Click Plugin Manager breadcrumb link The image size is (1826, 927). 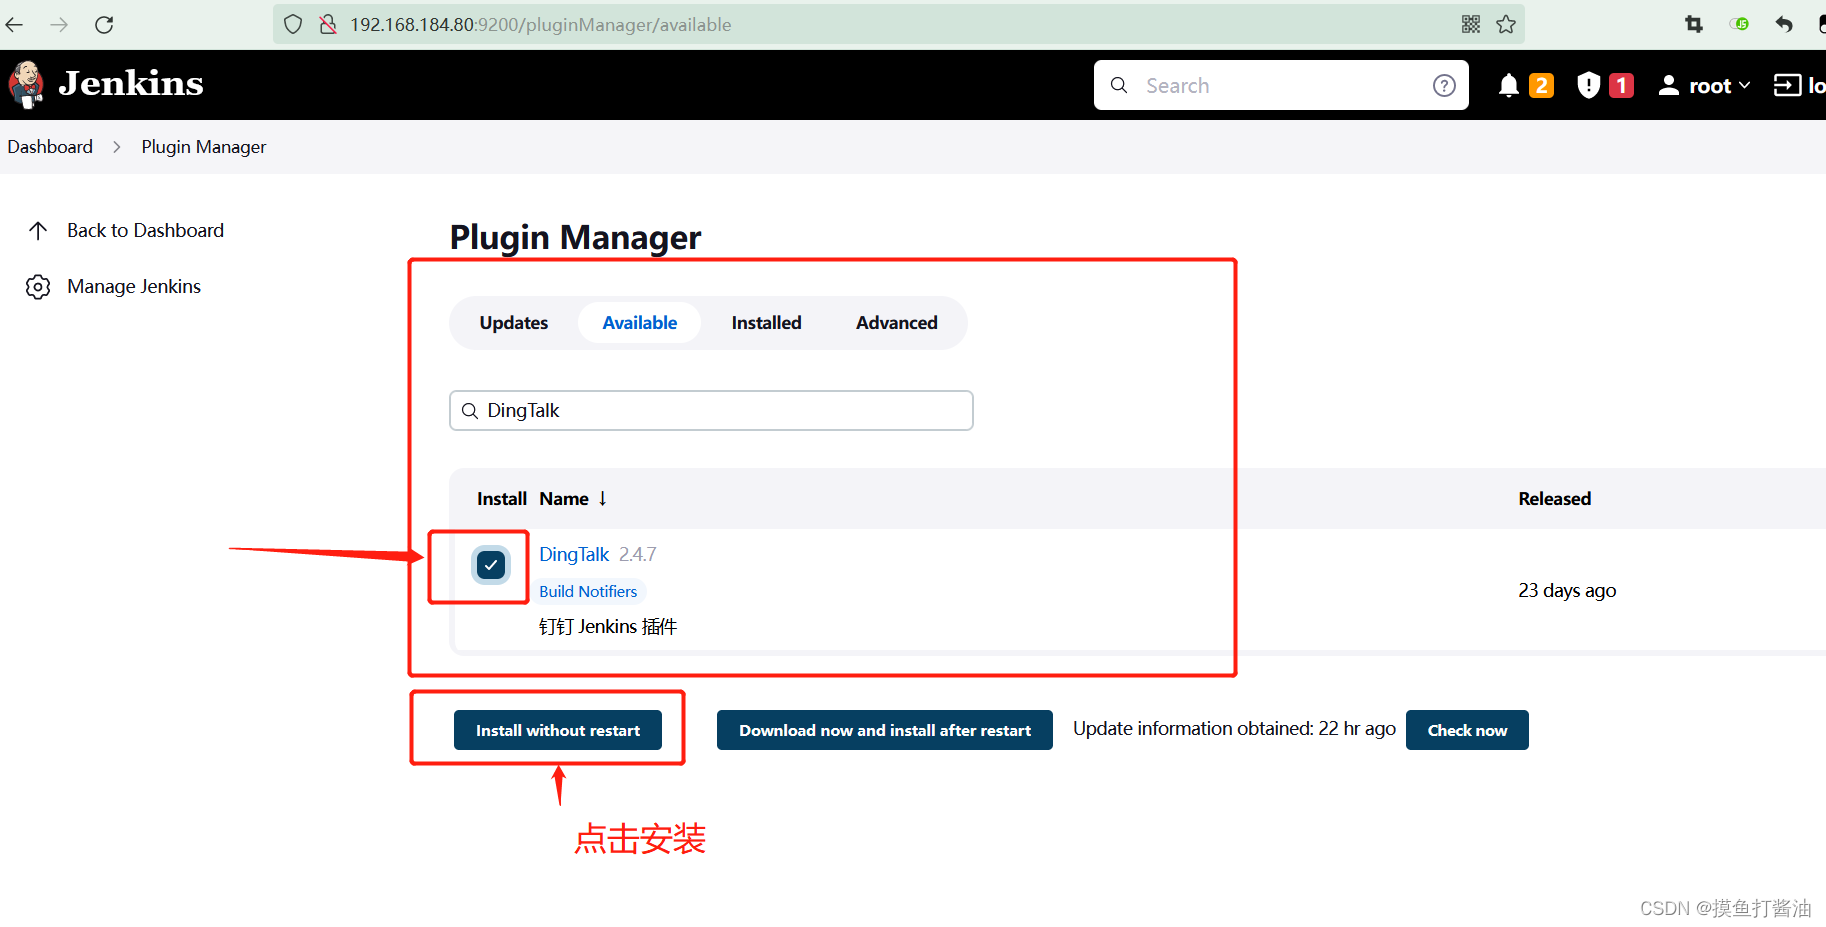[x=204, y=147]
